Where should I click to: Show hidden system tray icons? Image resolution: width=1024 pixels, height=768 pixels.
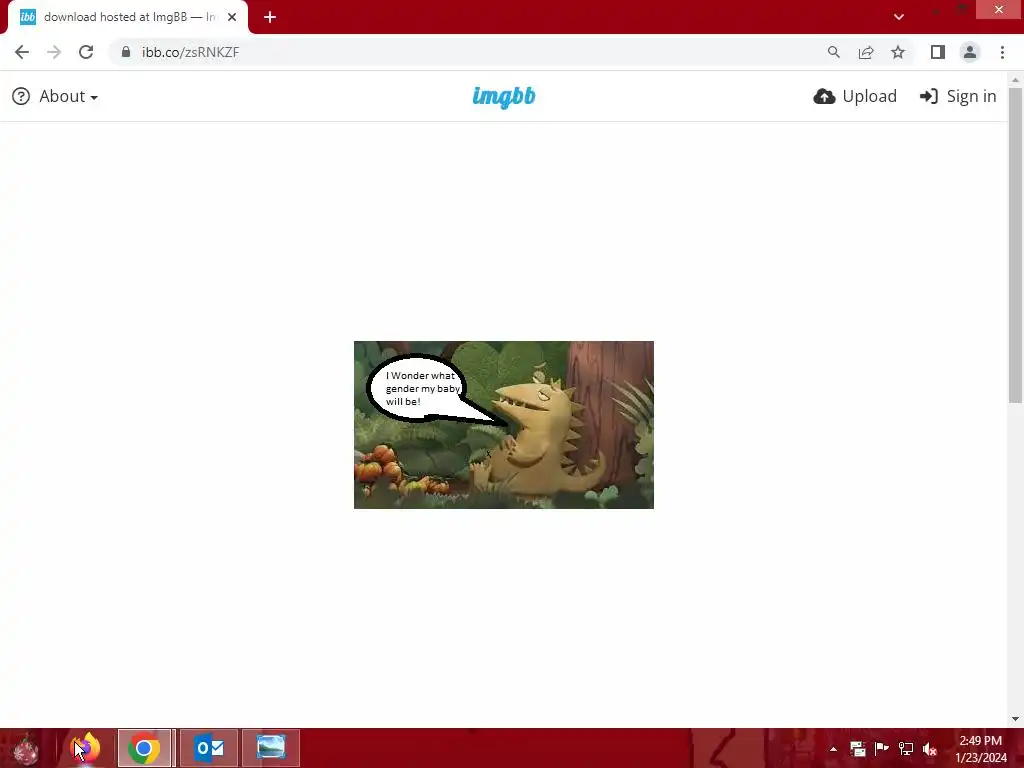(833, 749)
